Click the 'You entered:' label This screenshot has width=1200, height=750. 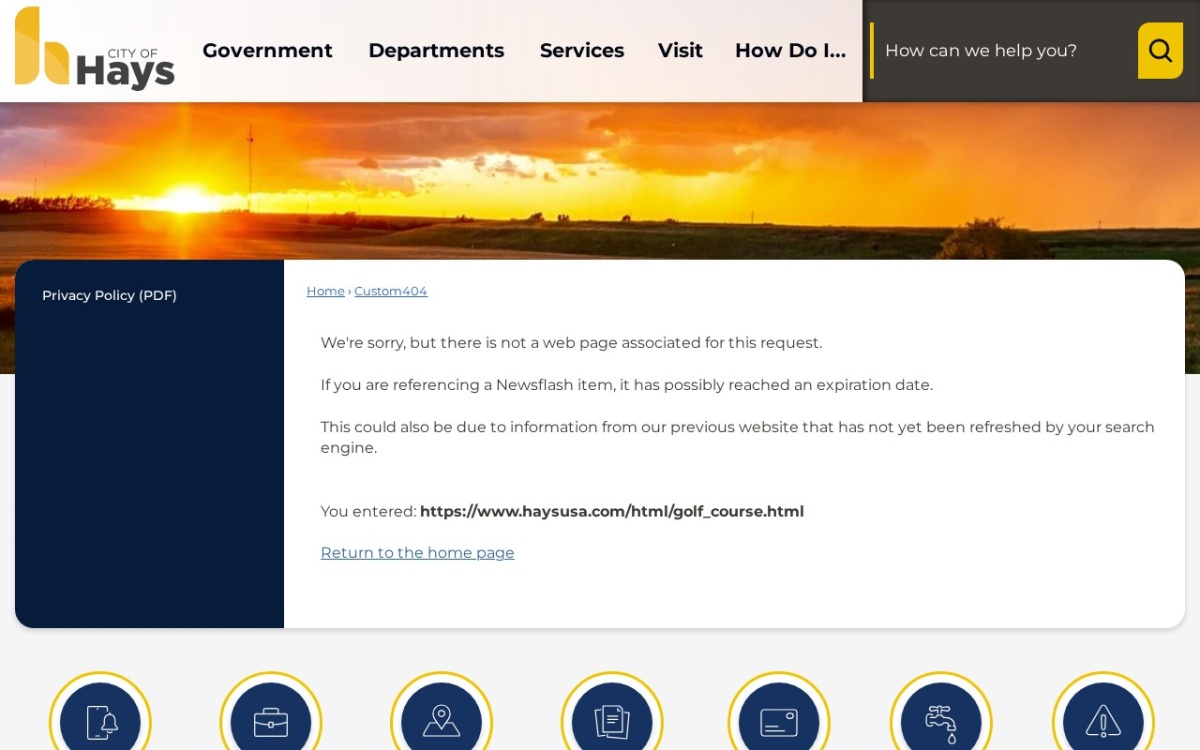[368, 511]
